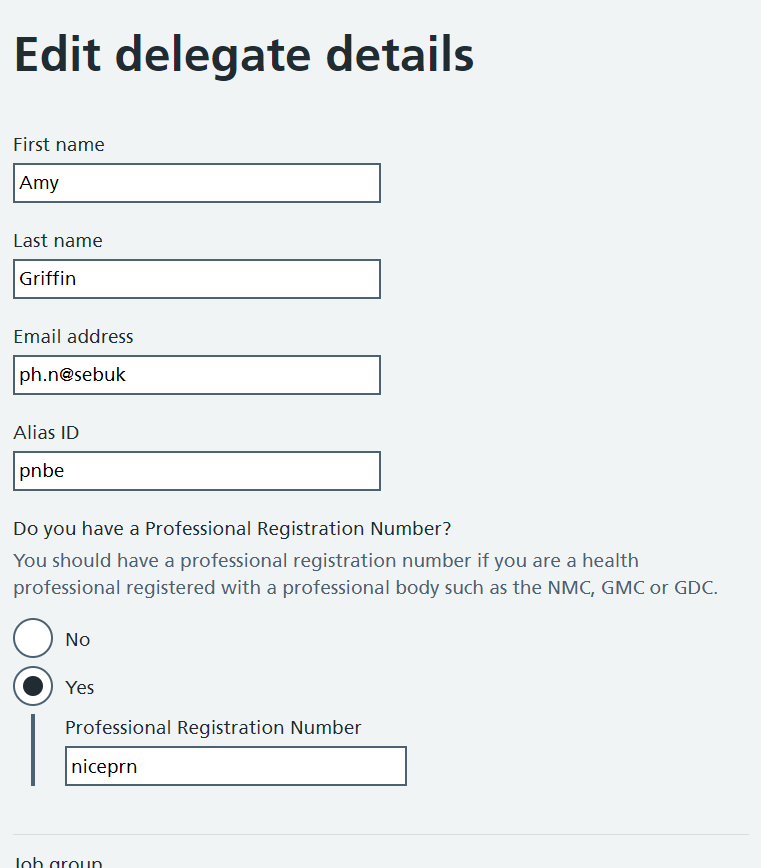Click the vertical bar beside the conditional PRN field

pyautogui.click(x=33, y=750)
